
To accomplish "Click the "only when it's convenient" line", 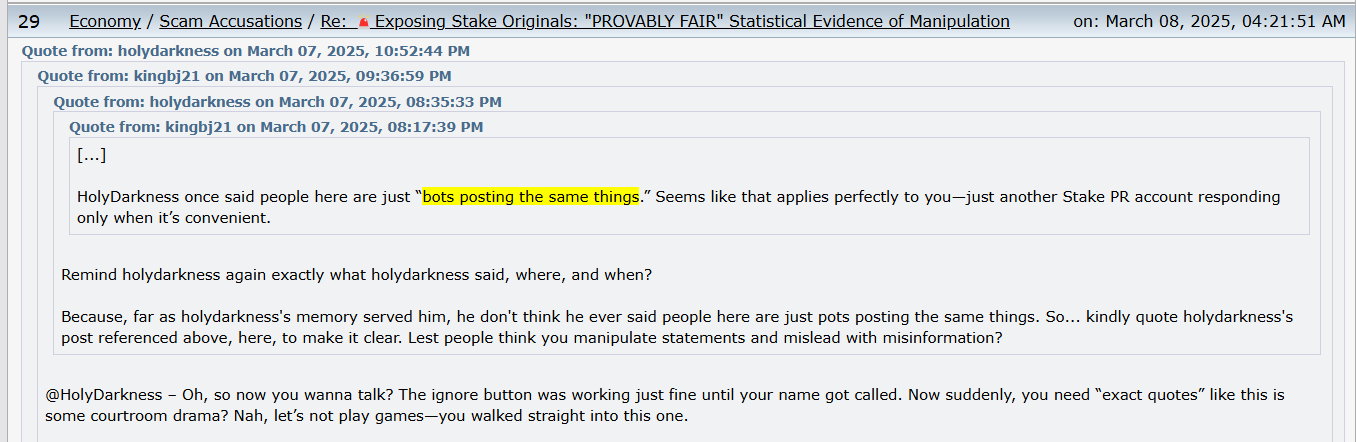I will click(x=174, y=217).
